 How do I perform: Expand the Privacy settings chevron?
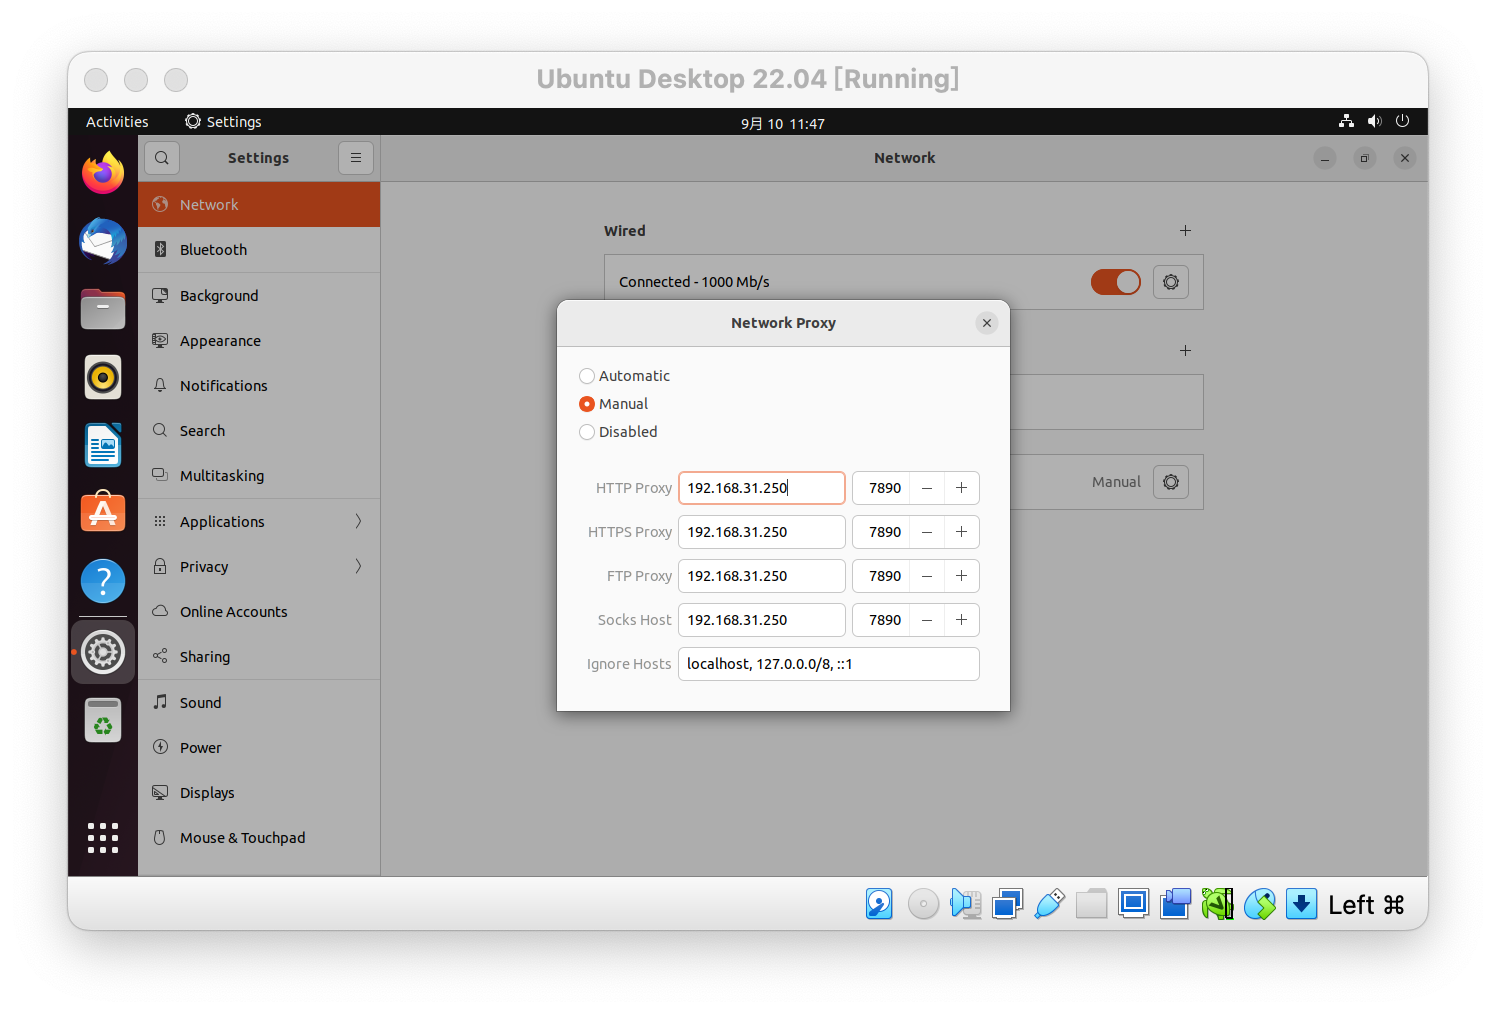pos(358,566)
